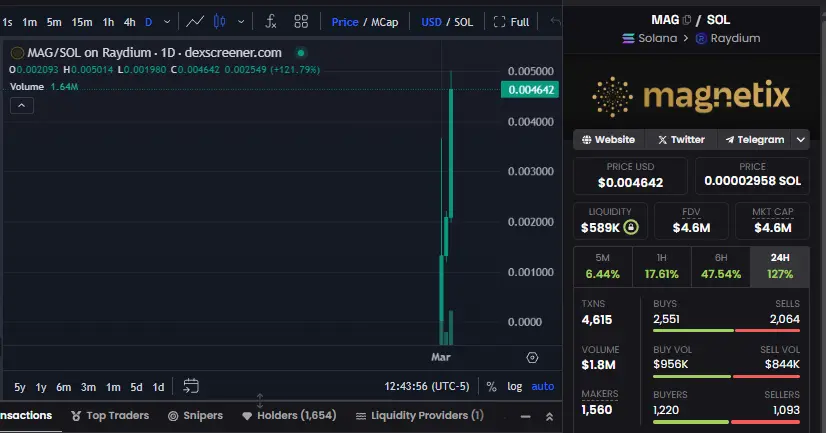
Task: Toggle chart currency to USD
Action: coord(431,22)
